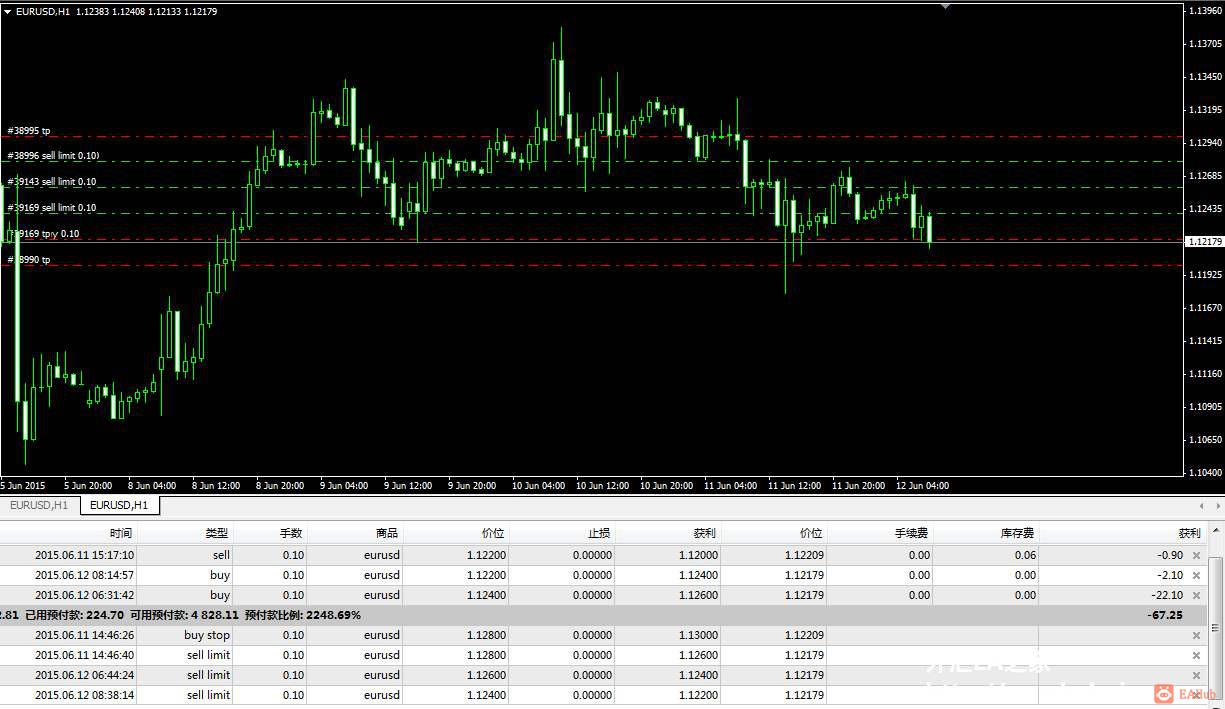
Task: Delete the sell limit order placed 06:44:24
Action: pos(1196,675)
